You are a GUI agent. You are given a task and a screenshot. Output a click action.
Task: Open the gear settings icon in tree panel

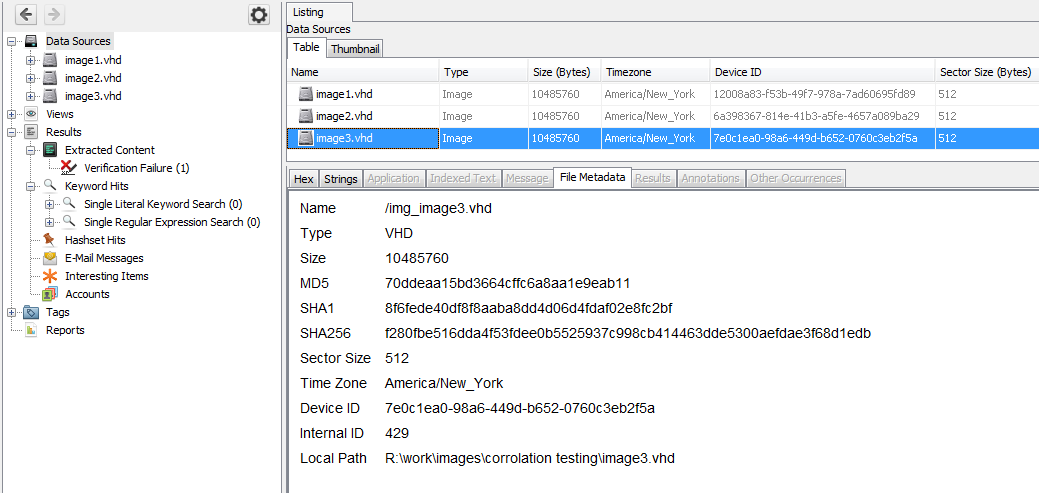pyautogui.click(x=259, y=14)
